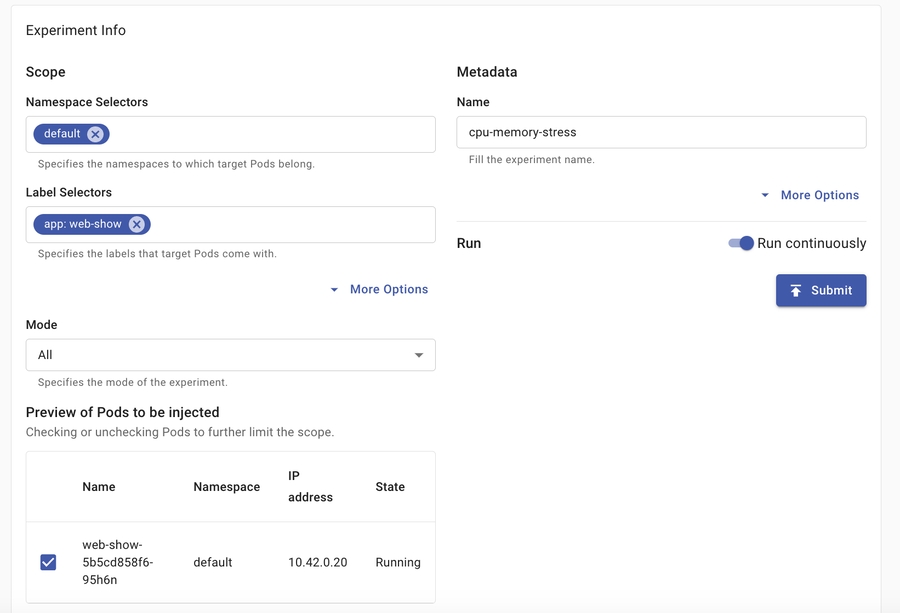The image size is (900, 613).
Task: Click the IP address column header
Action: pos(310,487)
